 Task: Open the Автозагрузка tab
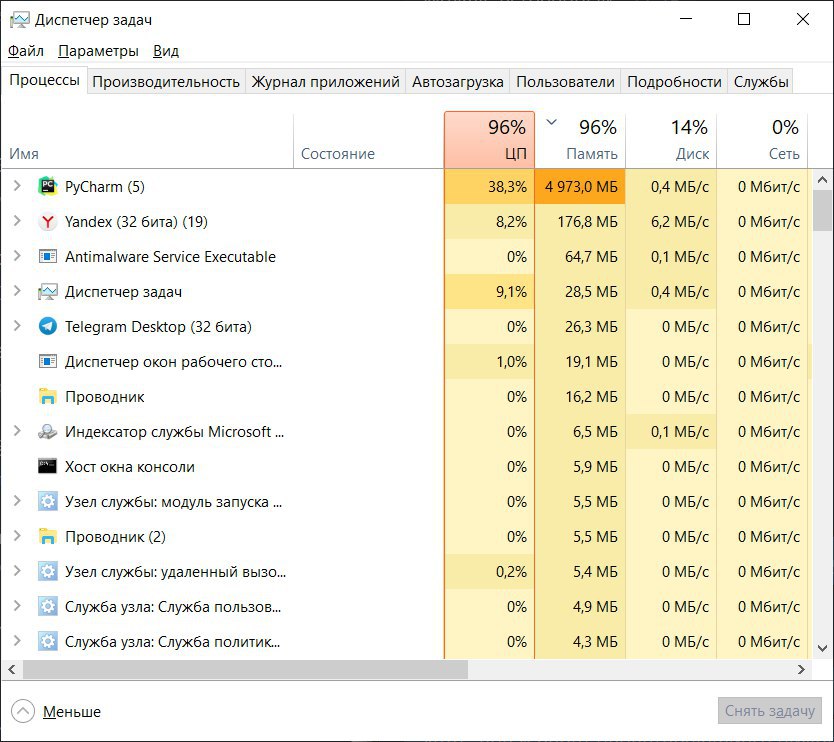tap(458, 82)
